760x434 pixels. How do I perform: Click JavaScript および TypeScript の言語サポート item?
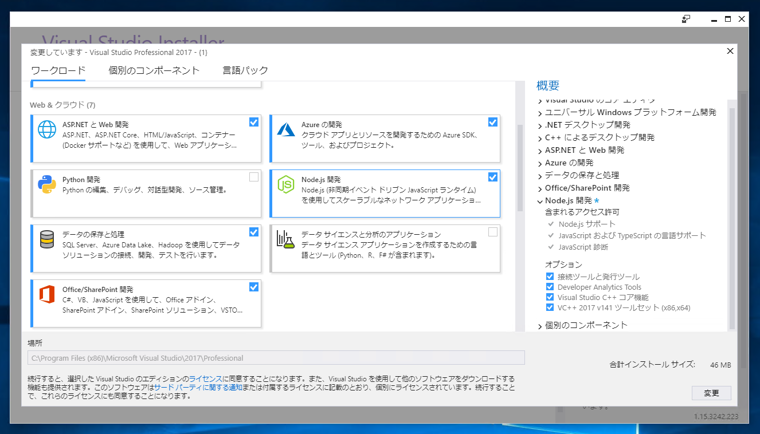pyautogui.click(x=632, y=236)
